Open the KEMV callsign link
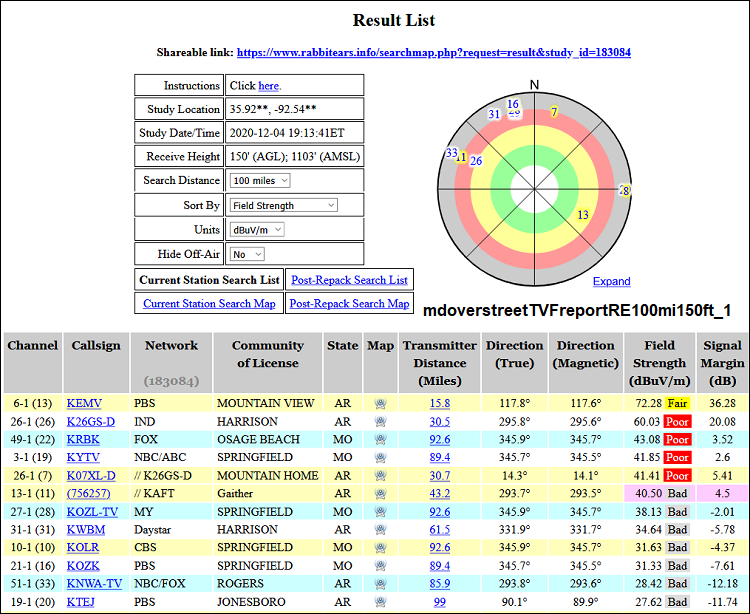Viewport: 750px width, 614px height. click(84, 404)
